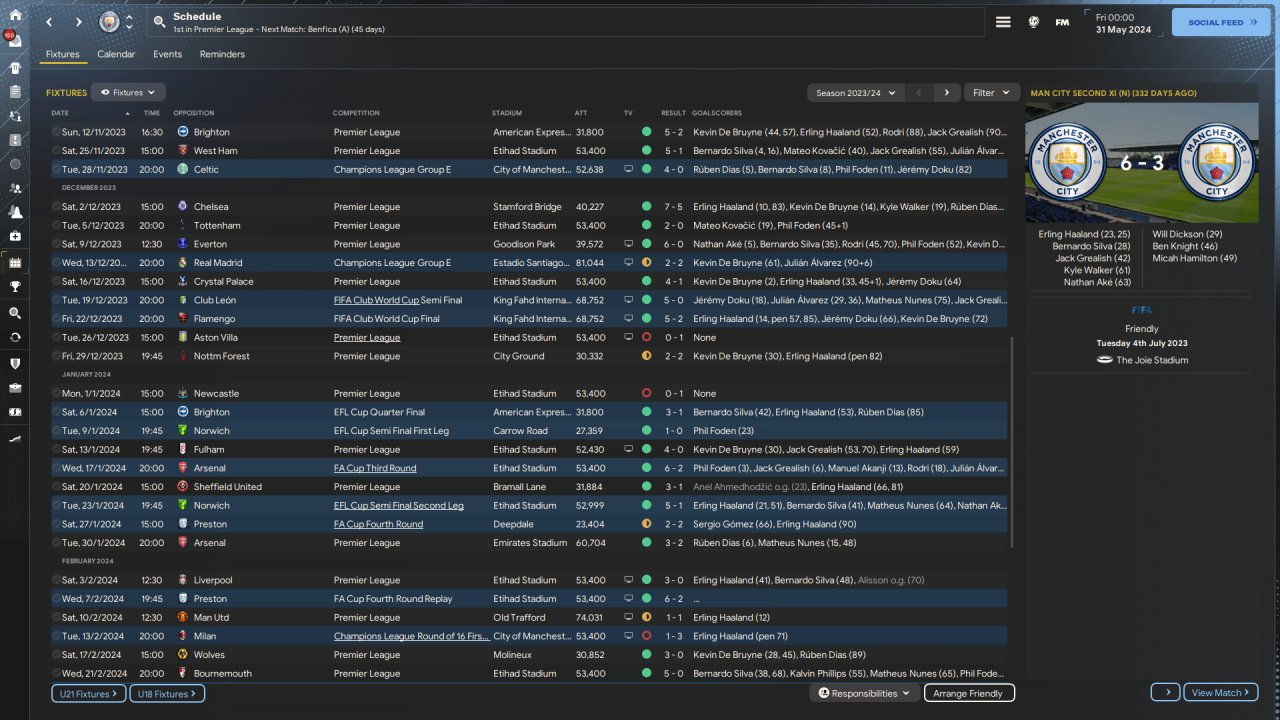Click the search magnifier in top bar
Image resolution: width=1280 pixels, height=720 pixels.
[160, 21]
